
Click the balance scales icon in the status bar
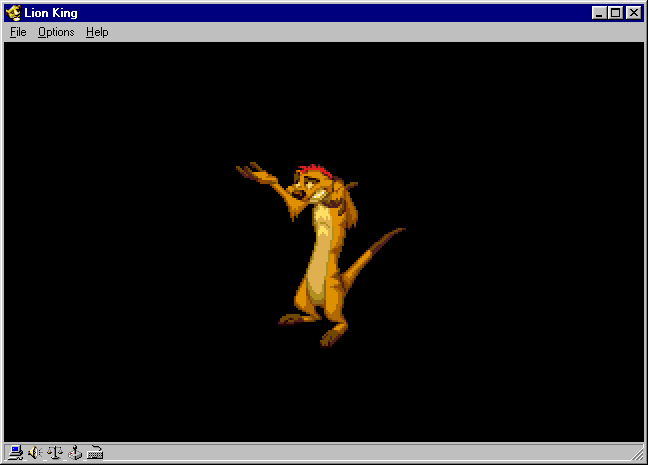[x=55, y=453]
